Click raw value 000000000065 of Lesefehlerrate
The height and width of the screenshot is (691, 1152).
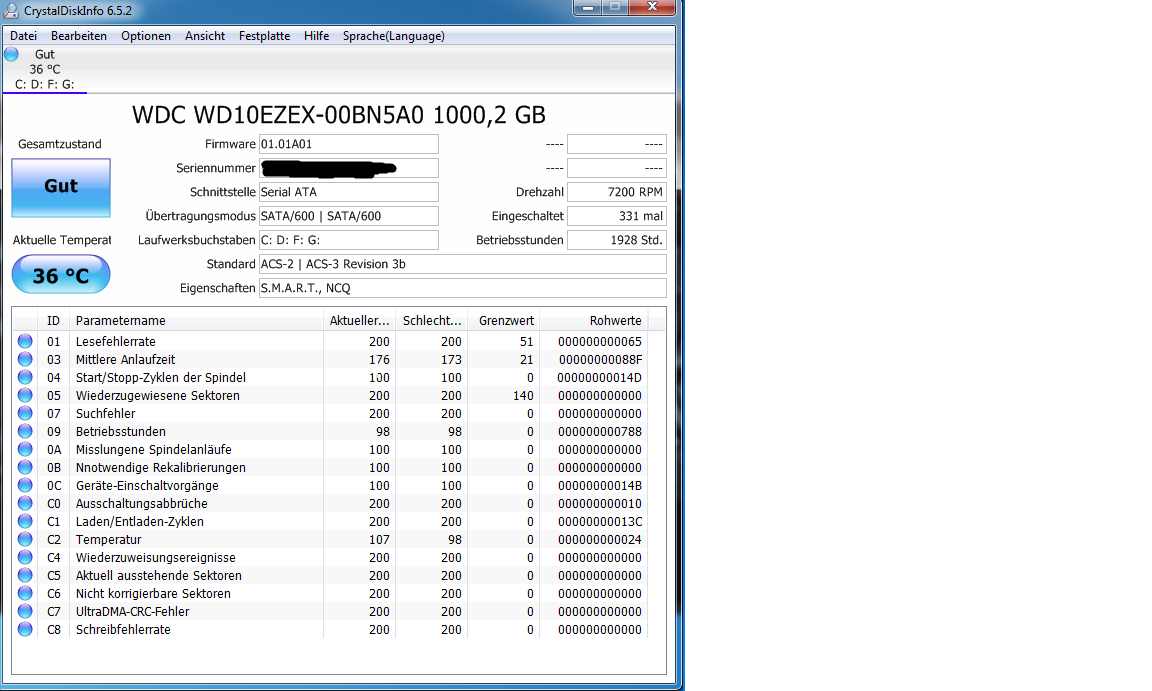click(x=600, y=341)
